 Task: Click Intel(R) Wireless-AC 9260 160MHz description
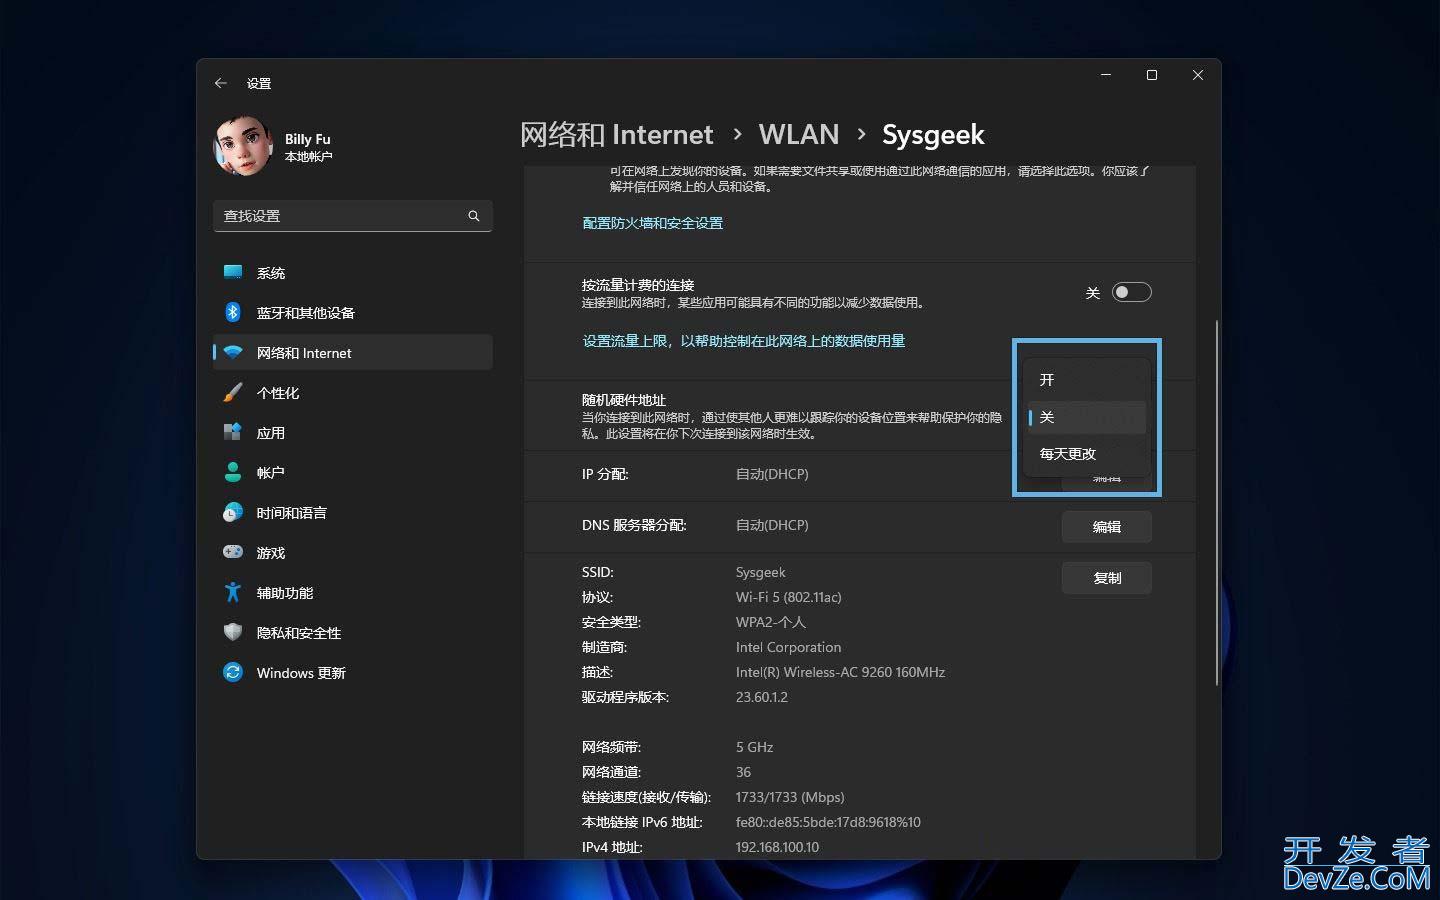[x=840, y=672]
